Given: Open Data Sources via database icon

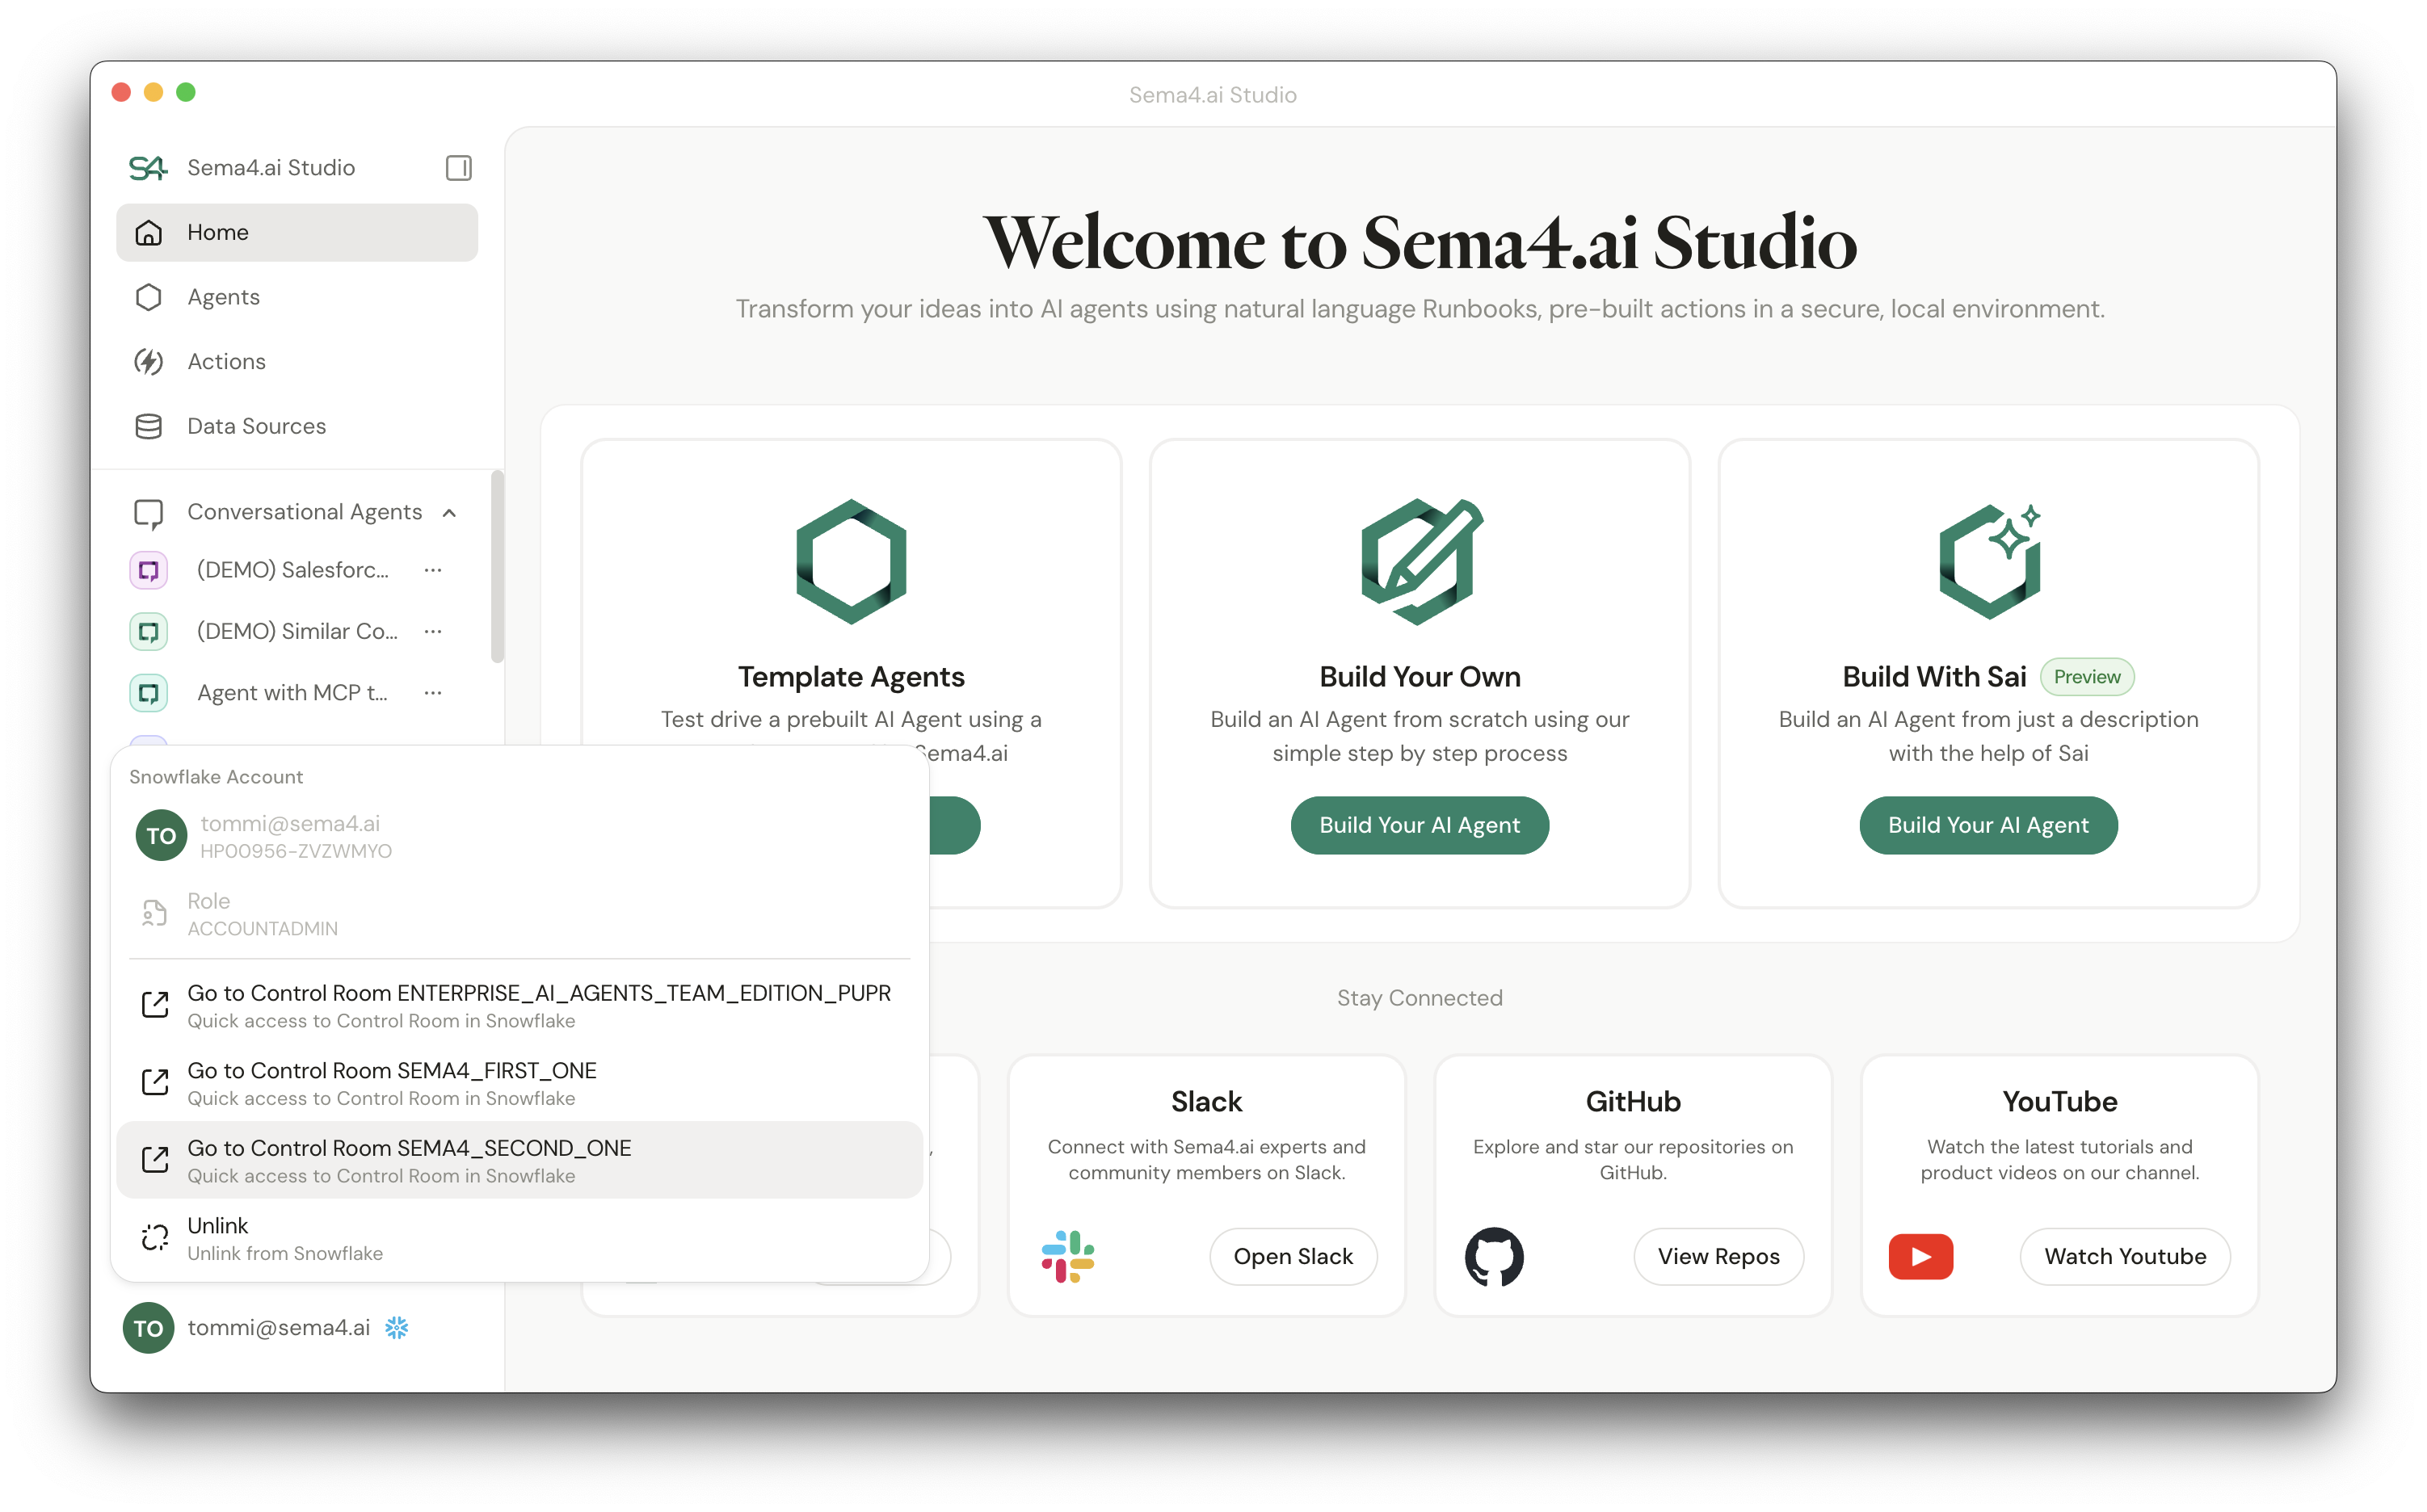Looking at the screenshot, I should click(x=149, y=426).
